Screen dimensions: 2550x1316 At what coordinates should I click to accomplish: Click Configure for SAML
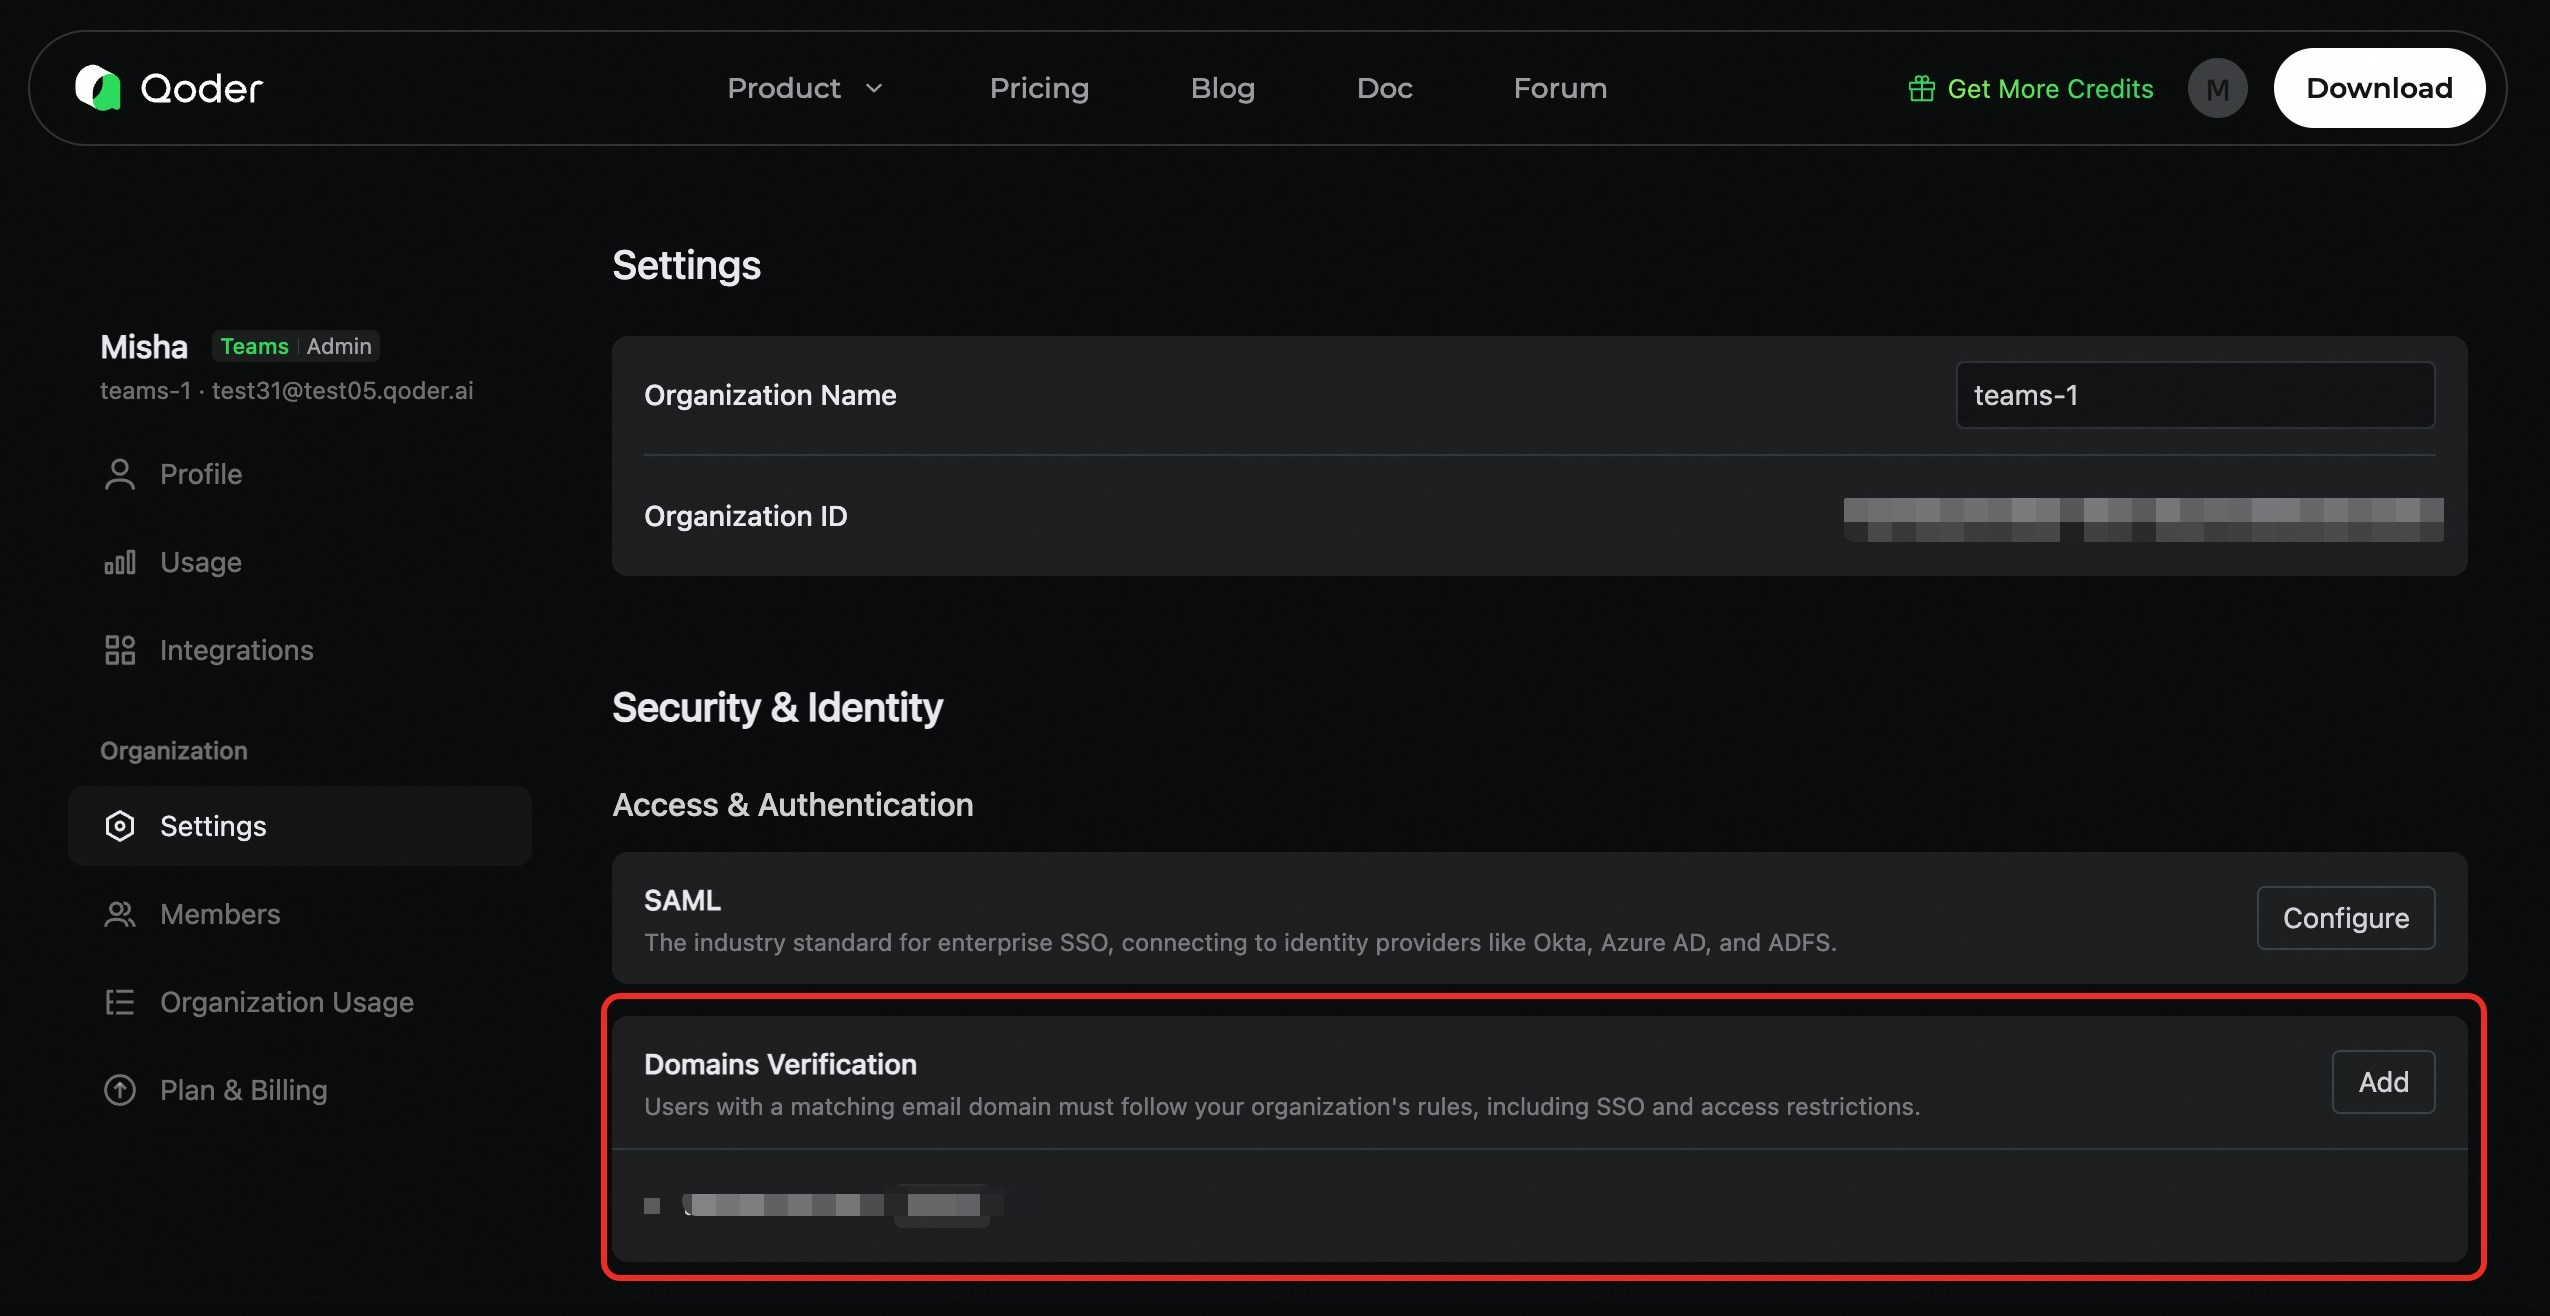[x=2345, y=918]
